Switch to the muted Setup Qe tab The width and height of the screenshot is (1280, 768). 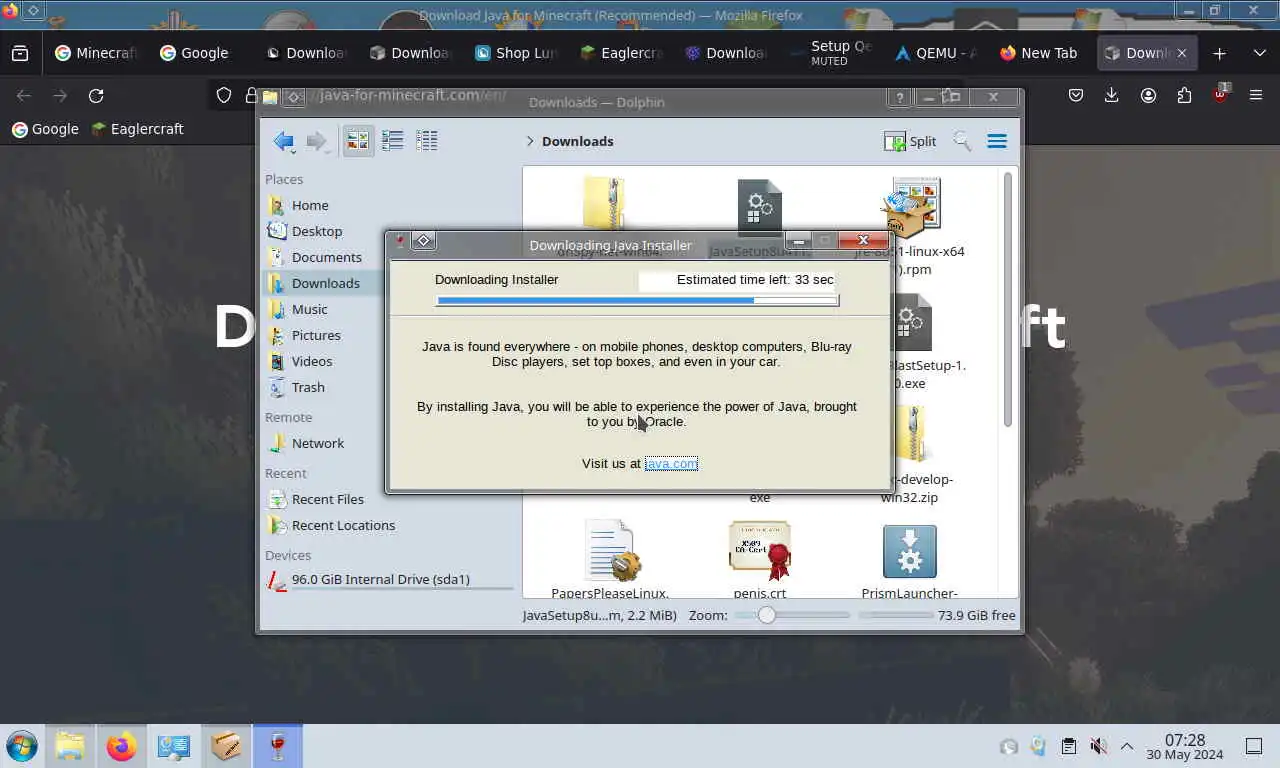[x=831, y=53]
